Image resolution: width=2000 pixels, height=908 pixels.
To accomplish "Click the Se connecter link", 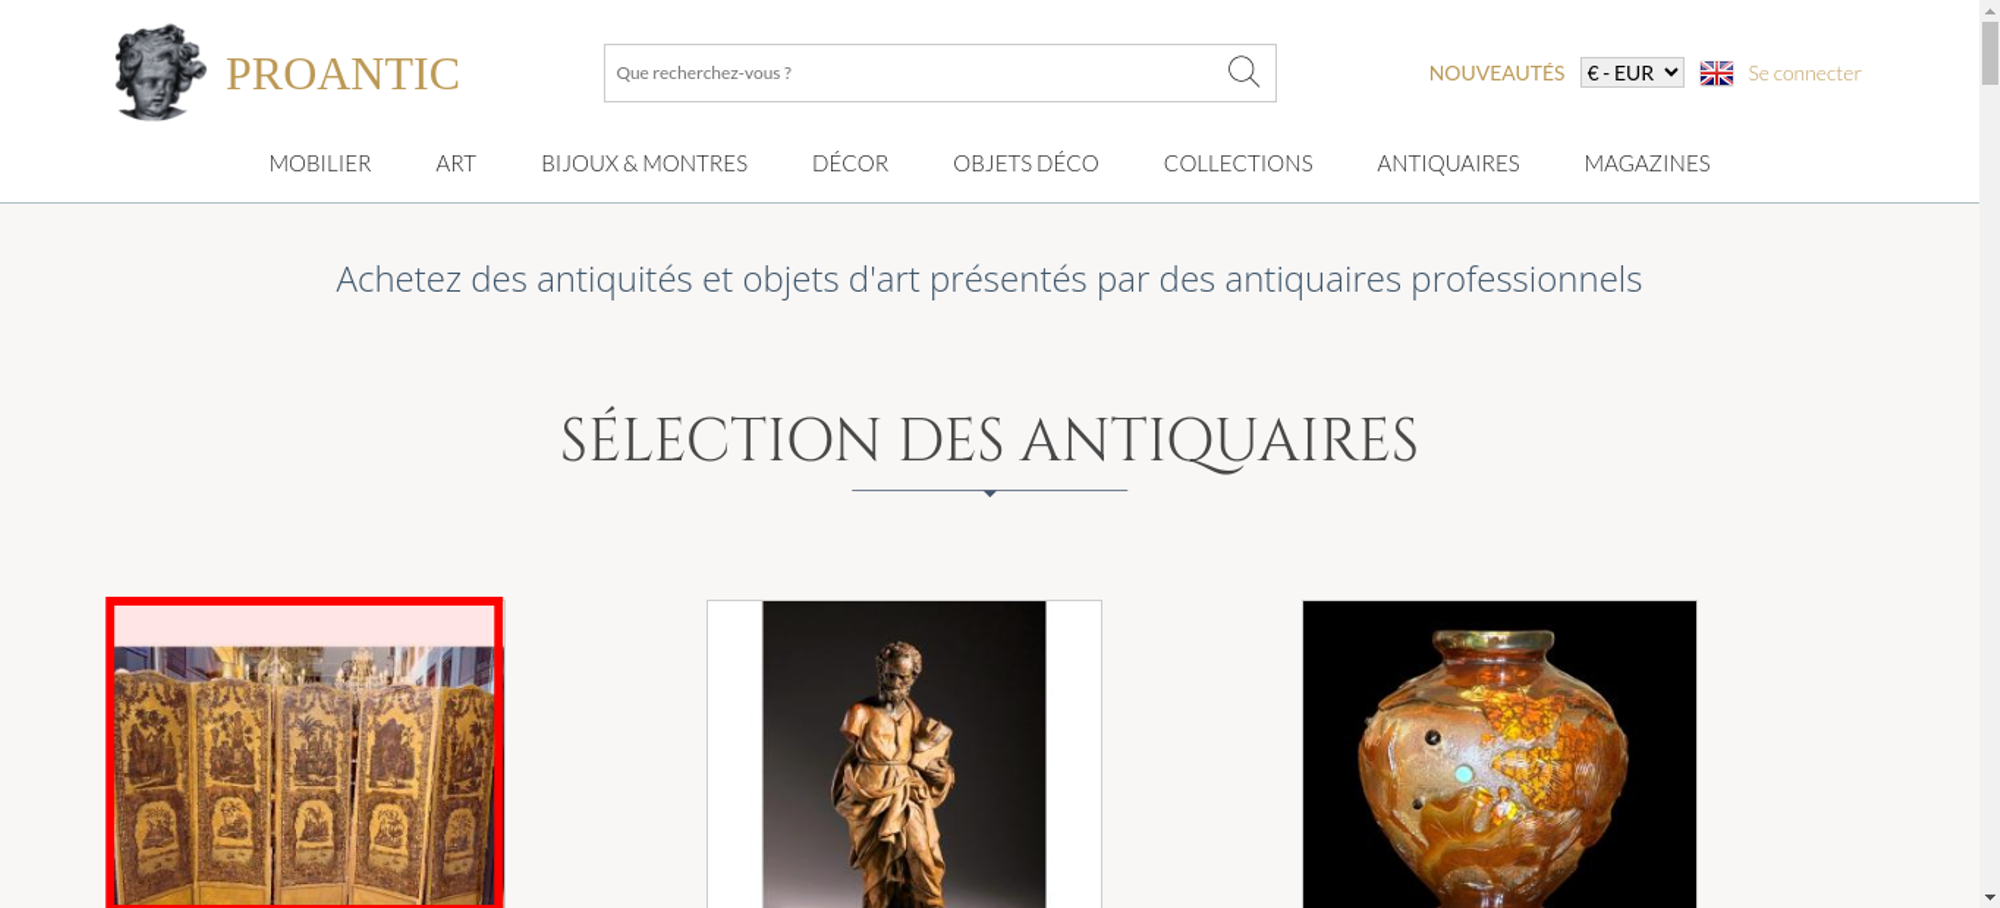I will [x=1804, y=73].
